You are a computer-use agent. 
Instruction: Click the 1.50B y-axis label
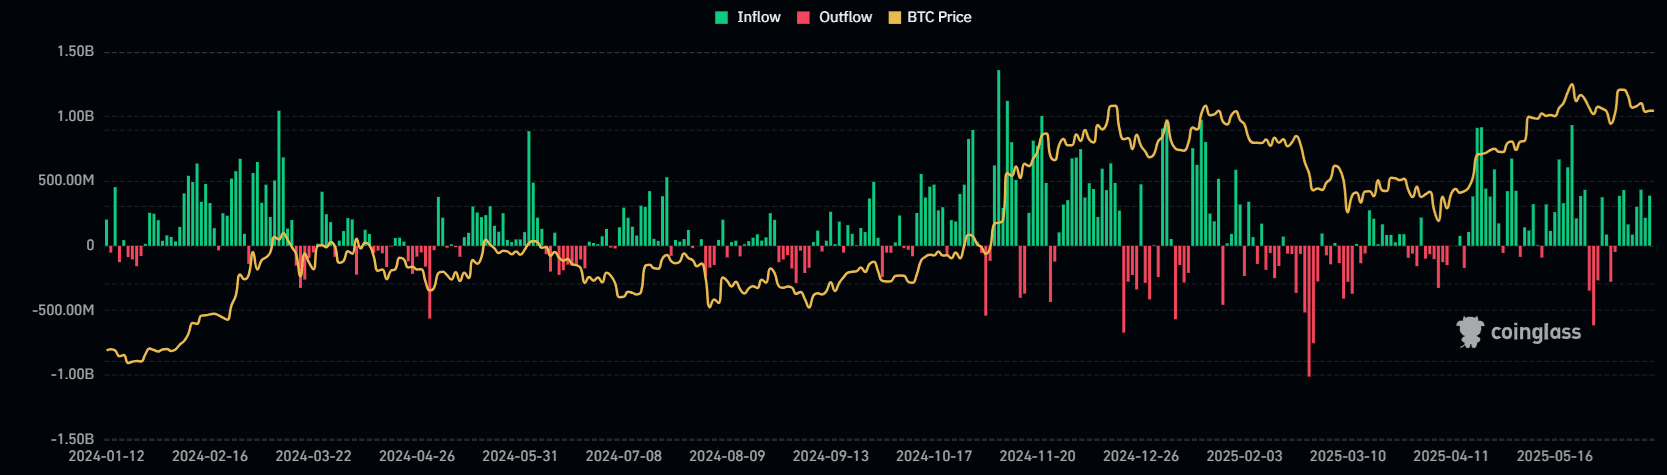(x=75, y=51)
